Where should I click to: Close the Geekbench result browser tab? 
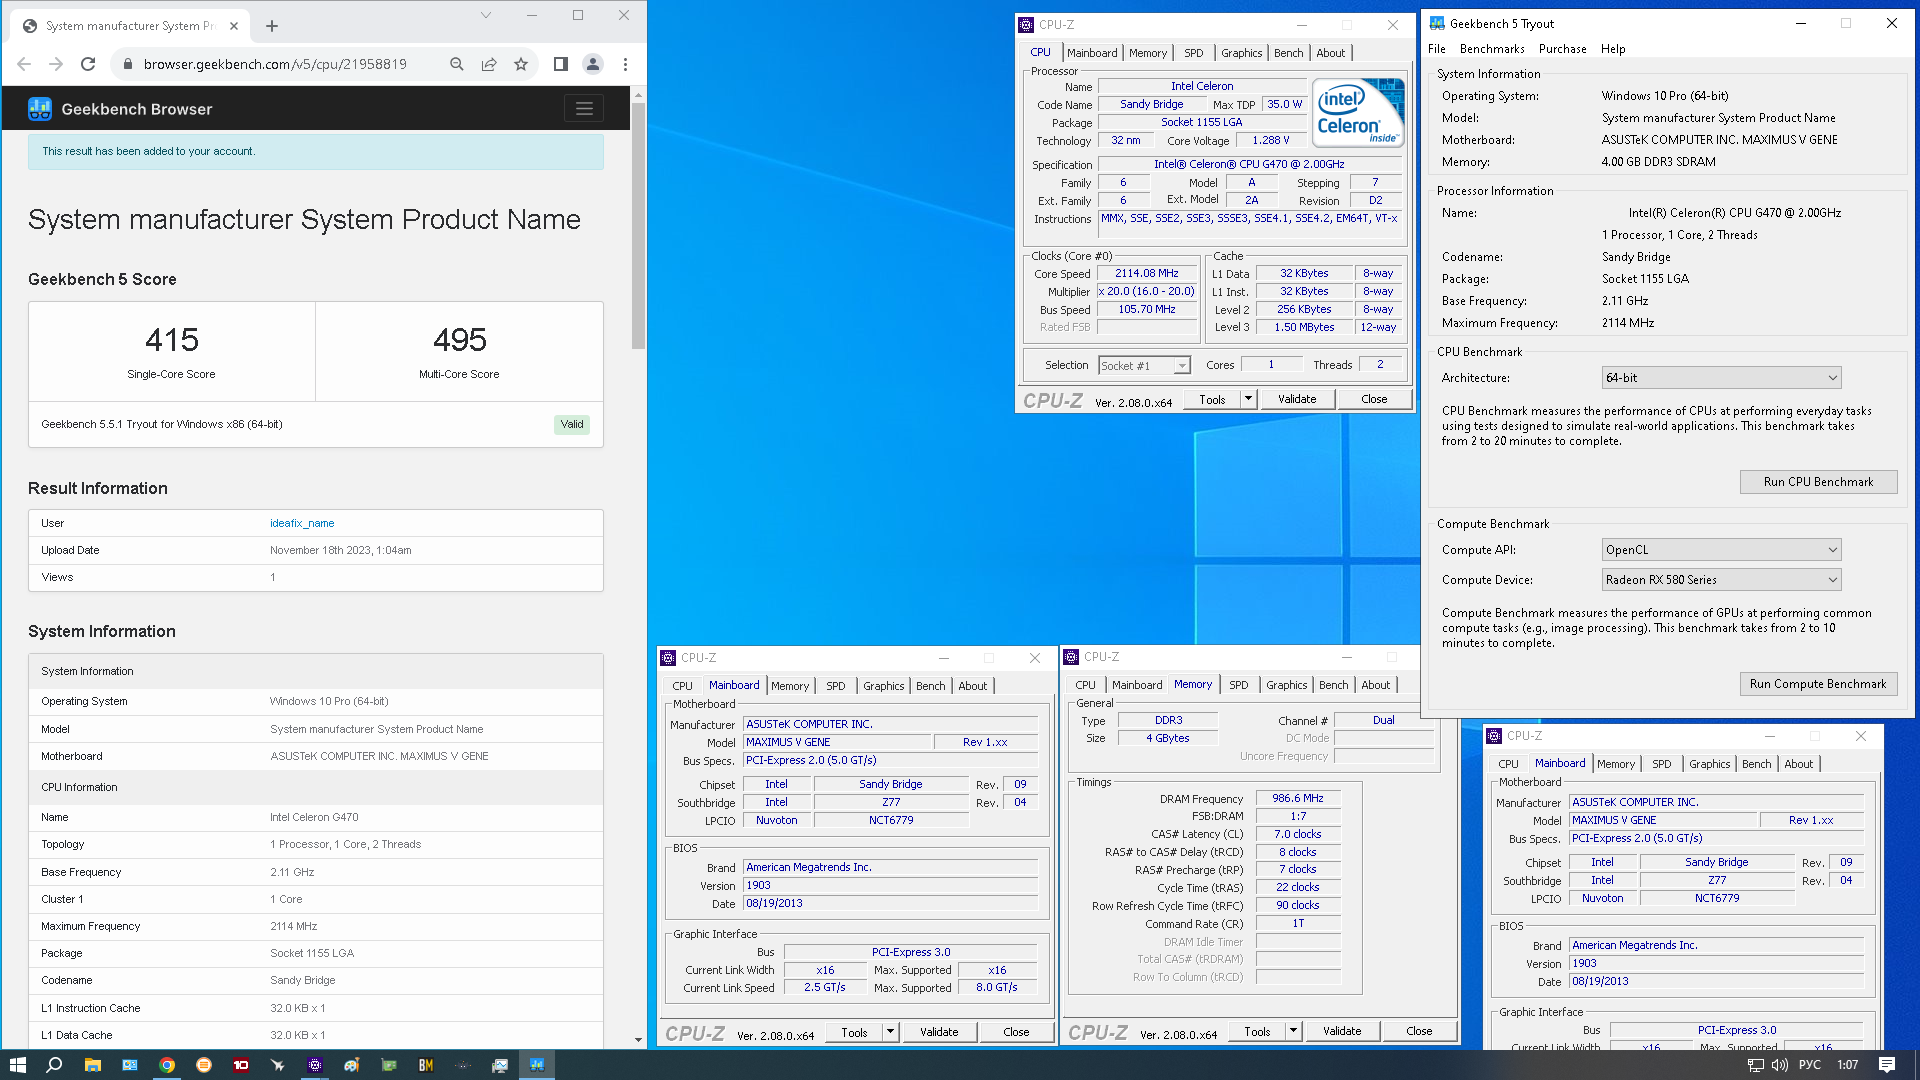(234, 26)
